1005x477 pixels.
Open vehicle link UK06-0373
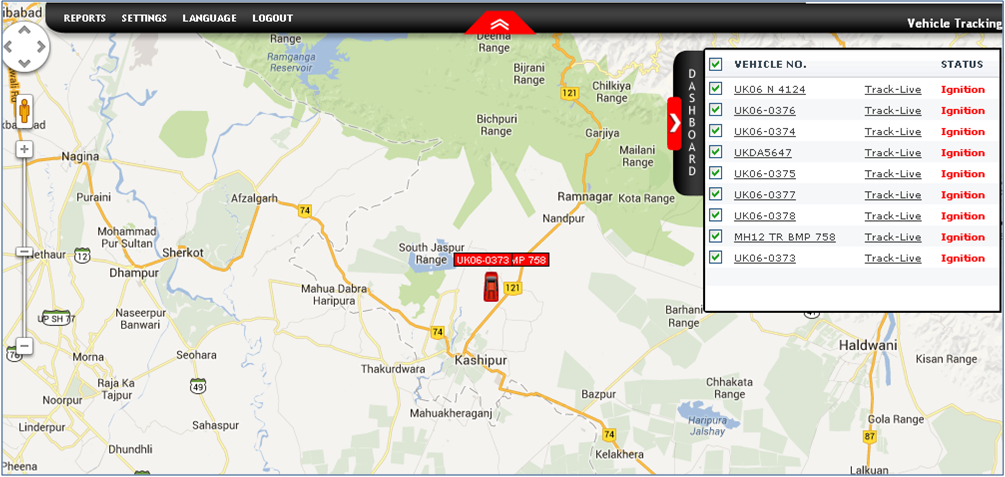pos(765,258)
